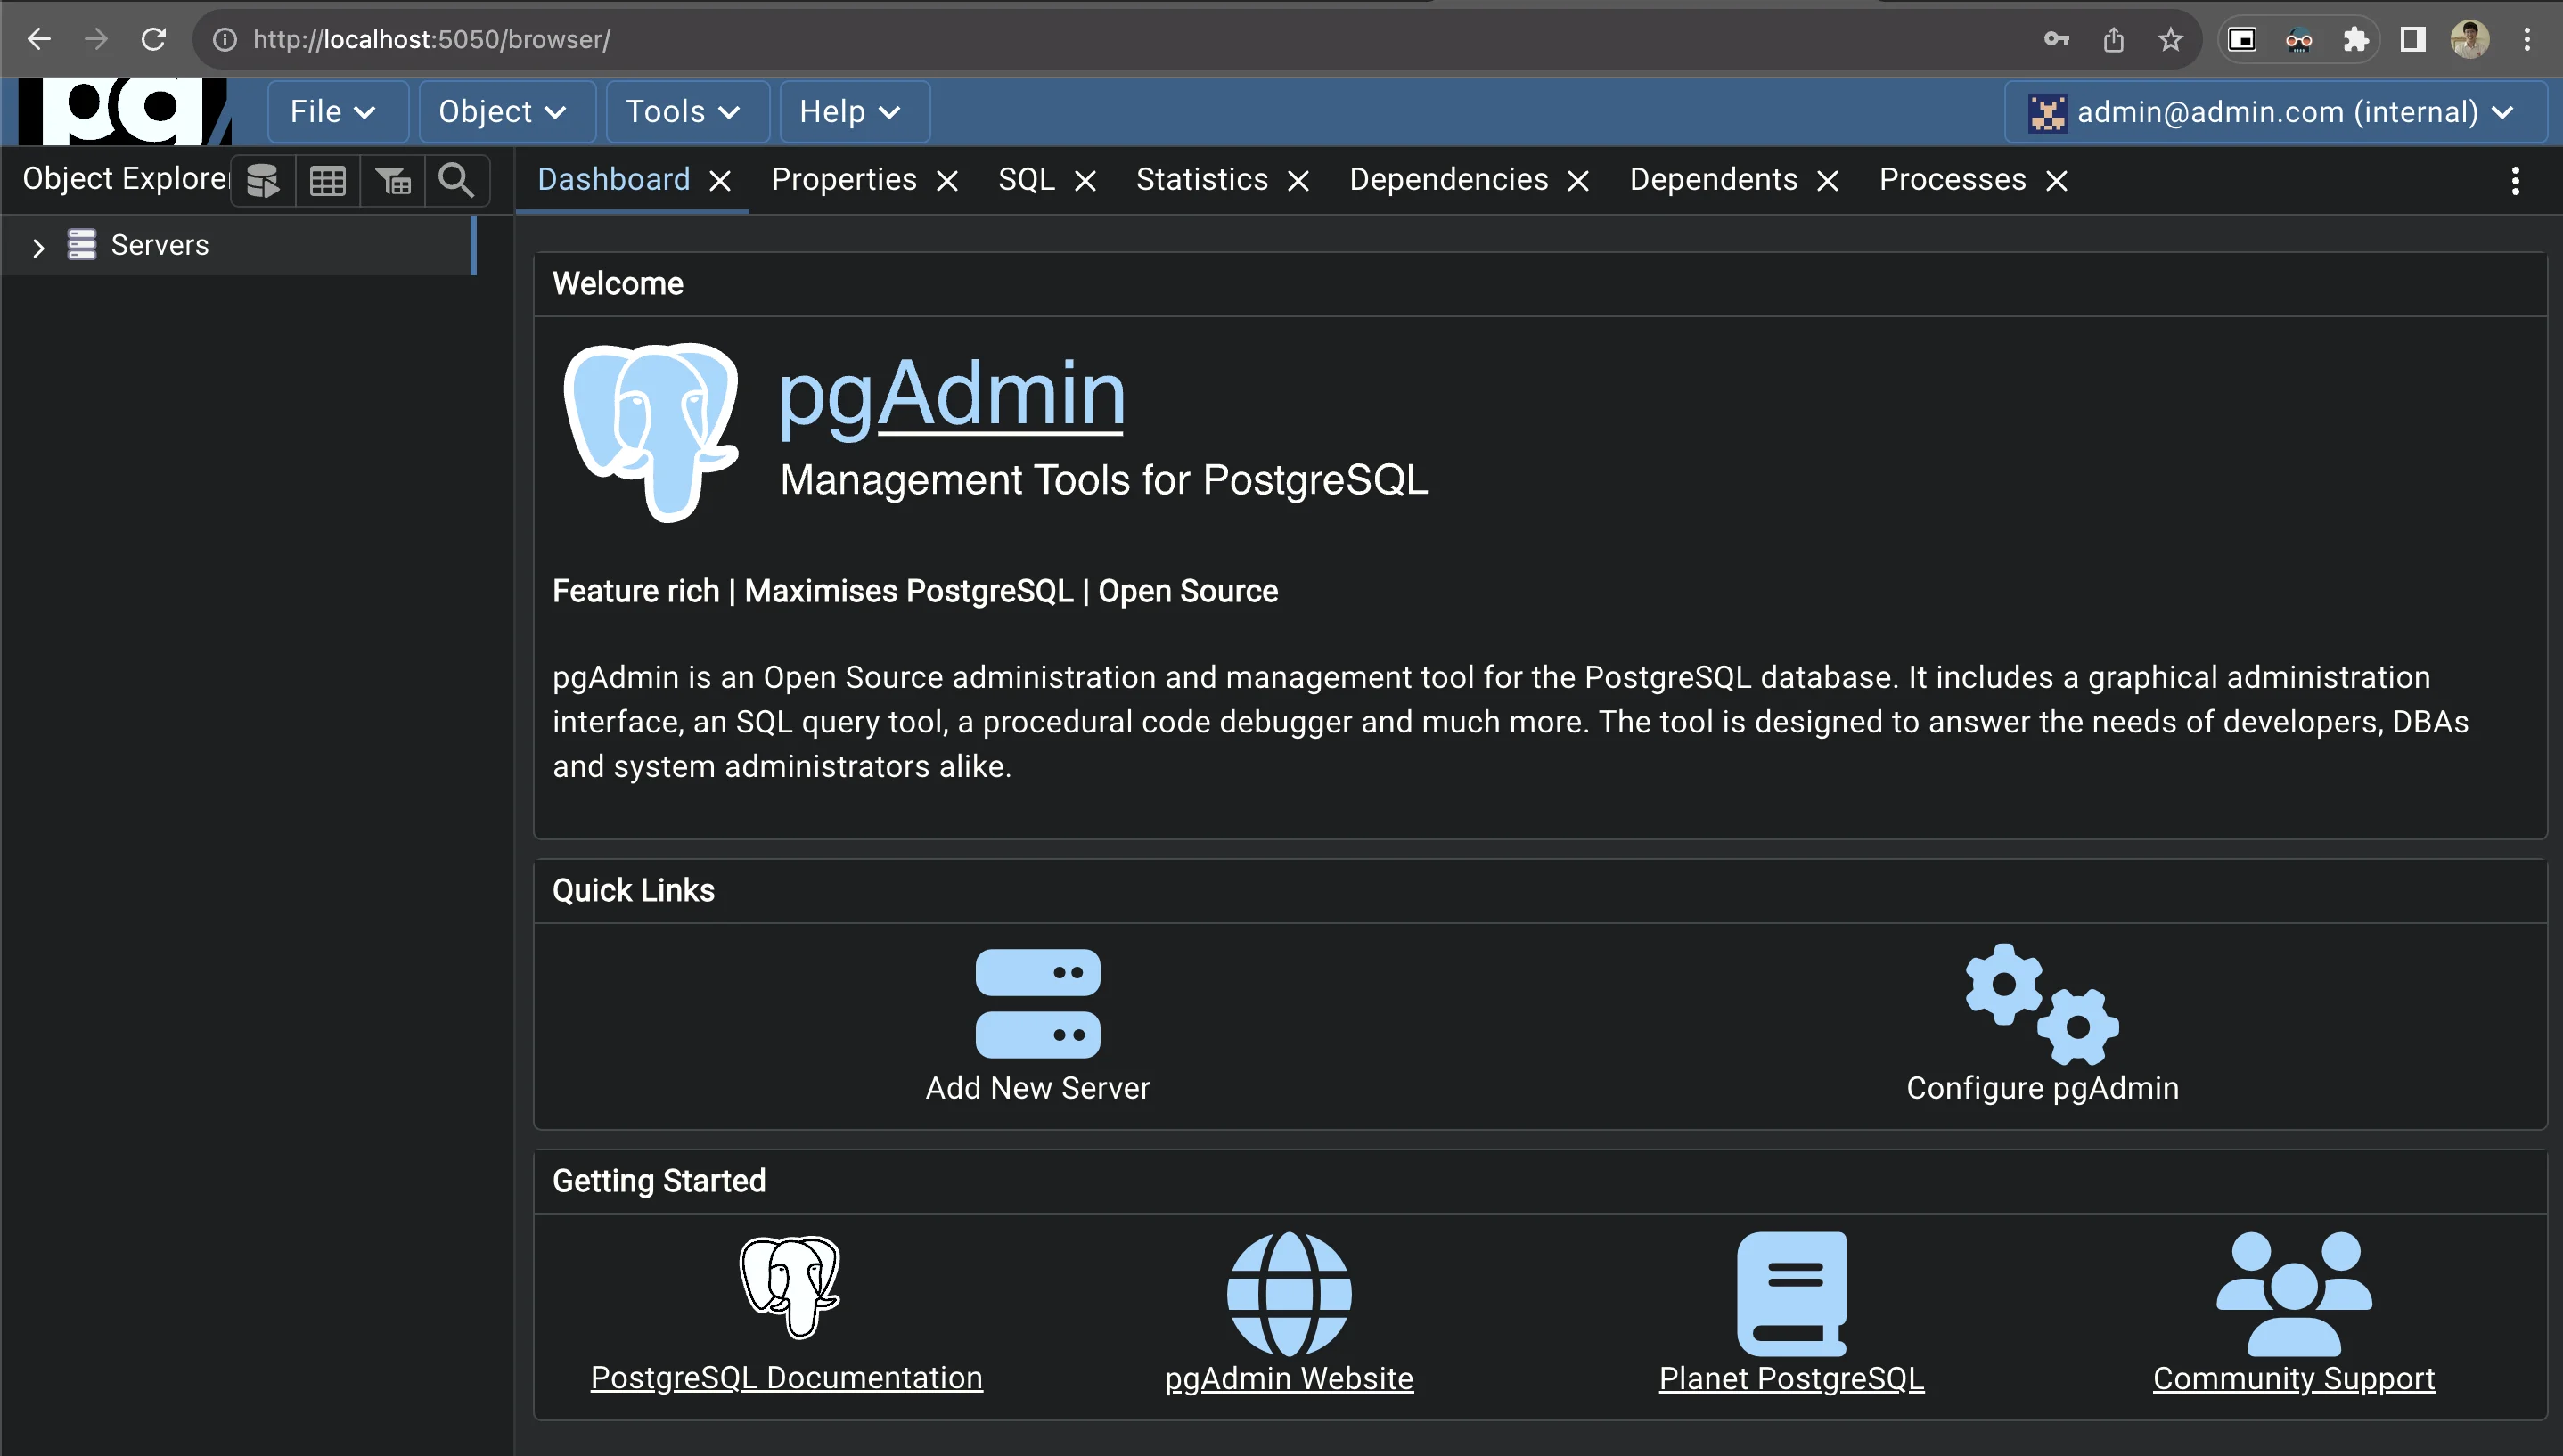Click the View Data table icon

327,181
